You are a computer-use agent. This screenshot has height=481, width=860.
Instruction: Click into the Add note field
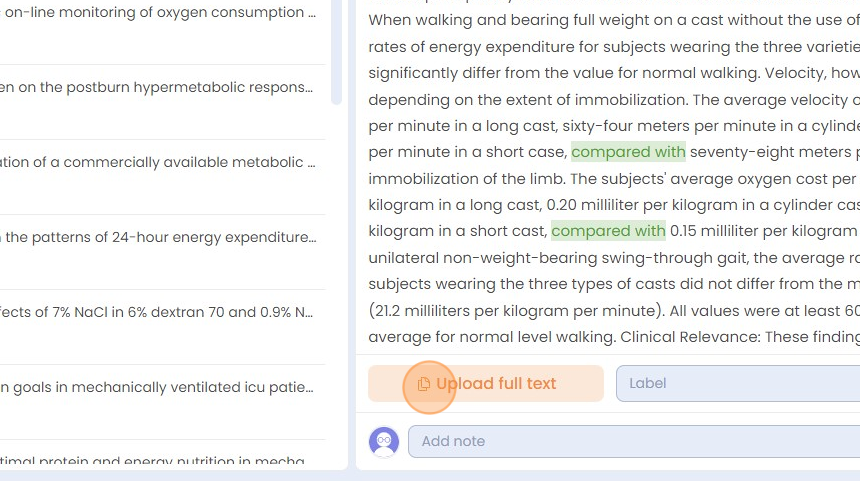634,441
